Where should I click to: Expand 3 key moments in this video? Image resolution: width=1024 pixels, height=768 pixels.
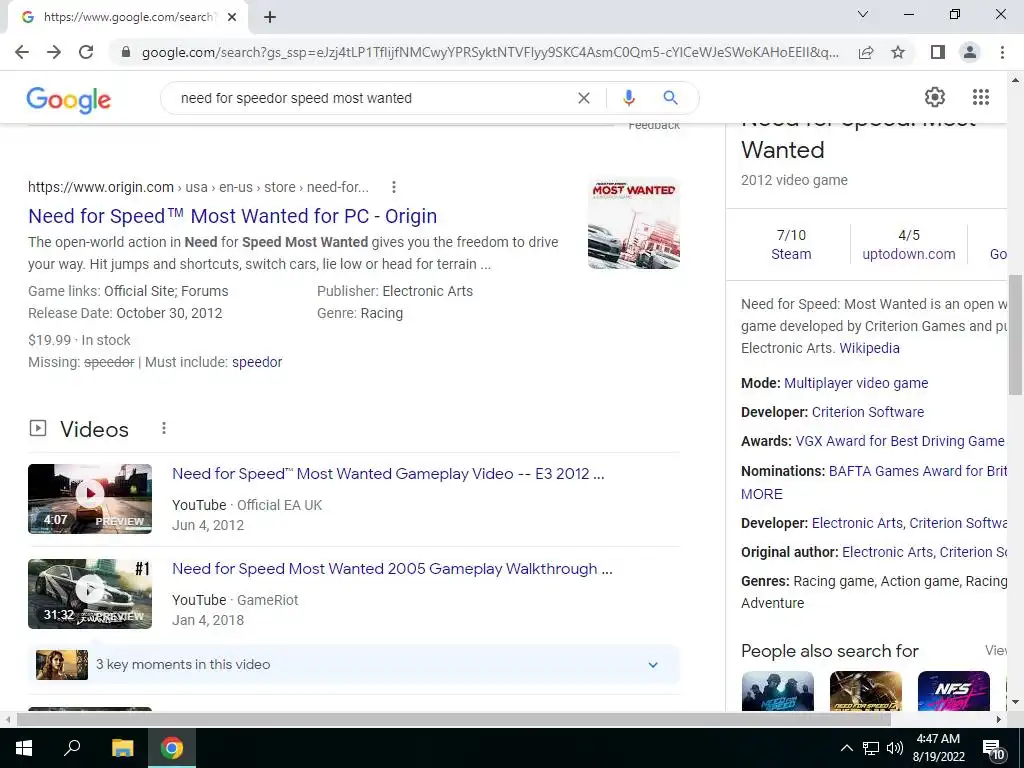(354, 665)
